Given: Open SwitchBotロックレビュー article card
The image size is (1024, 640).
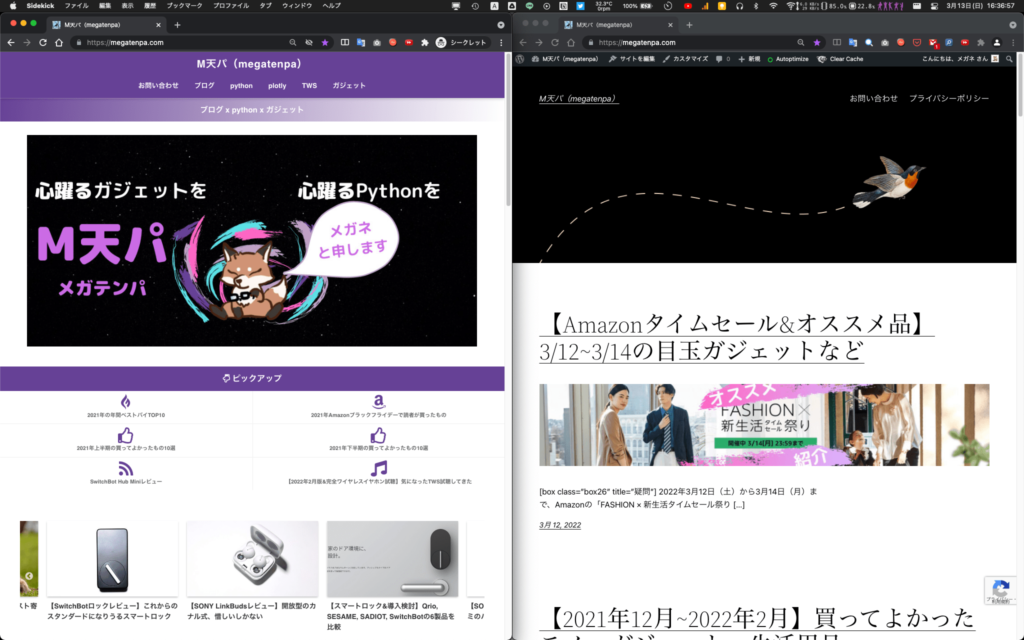Looking at the screenshot, I should coord(112,571).
